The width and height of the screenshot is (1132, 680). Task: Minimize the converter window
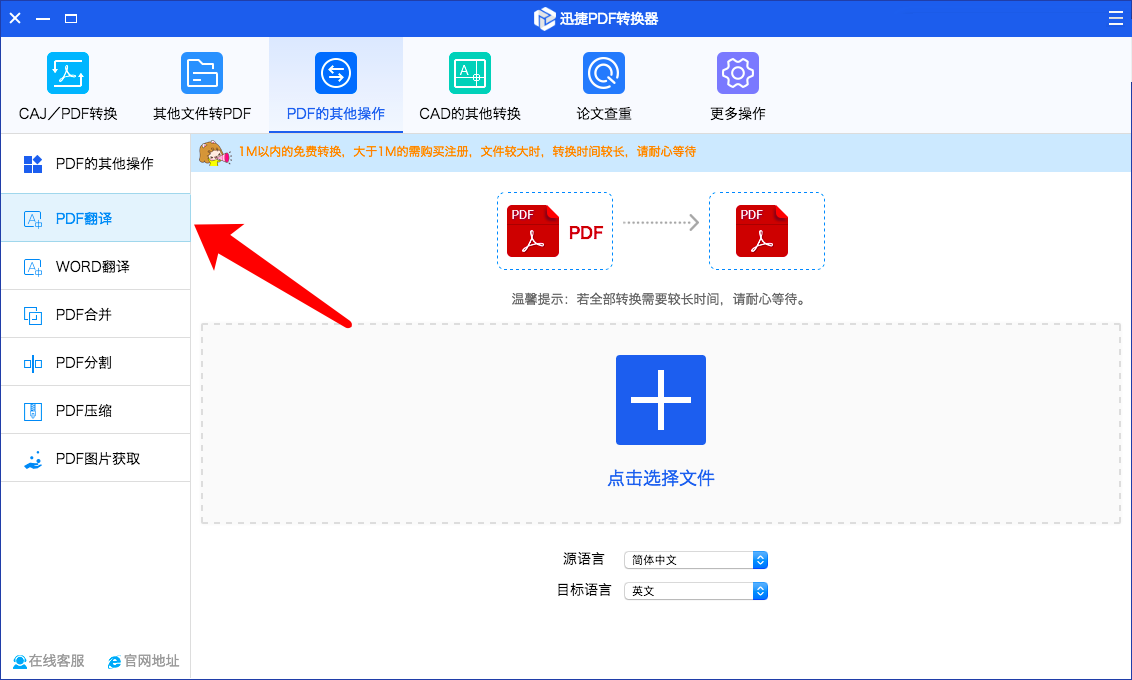point(43,18)
